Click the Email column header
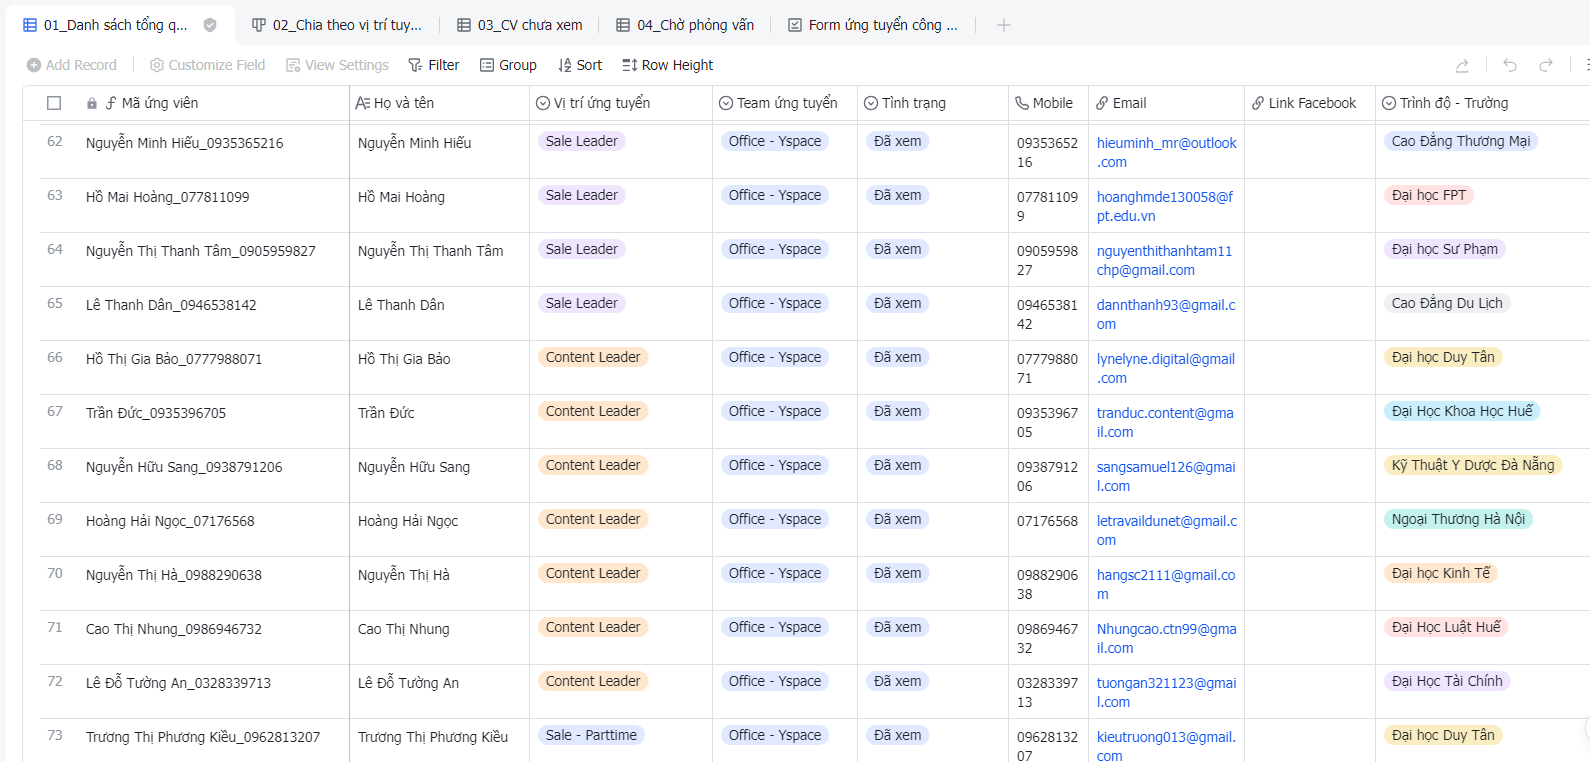Viewport: 1590px width, 762px height. (1165, 103)
